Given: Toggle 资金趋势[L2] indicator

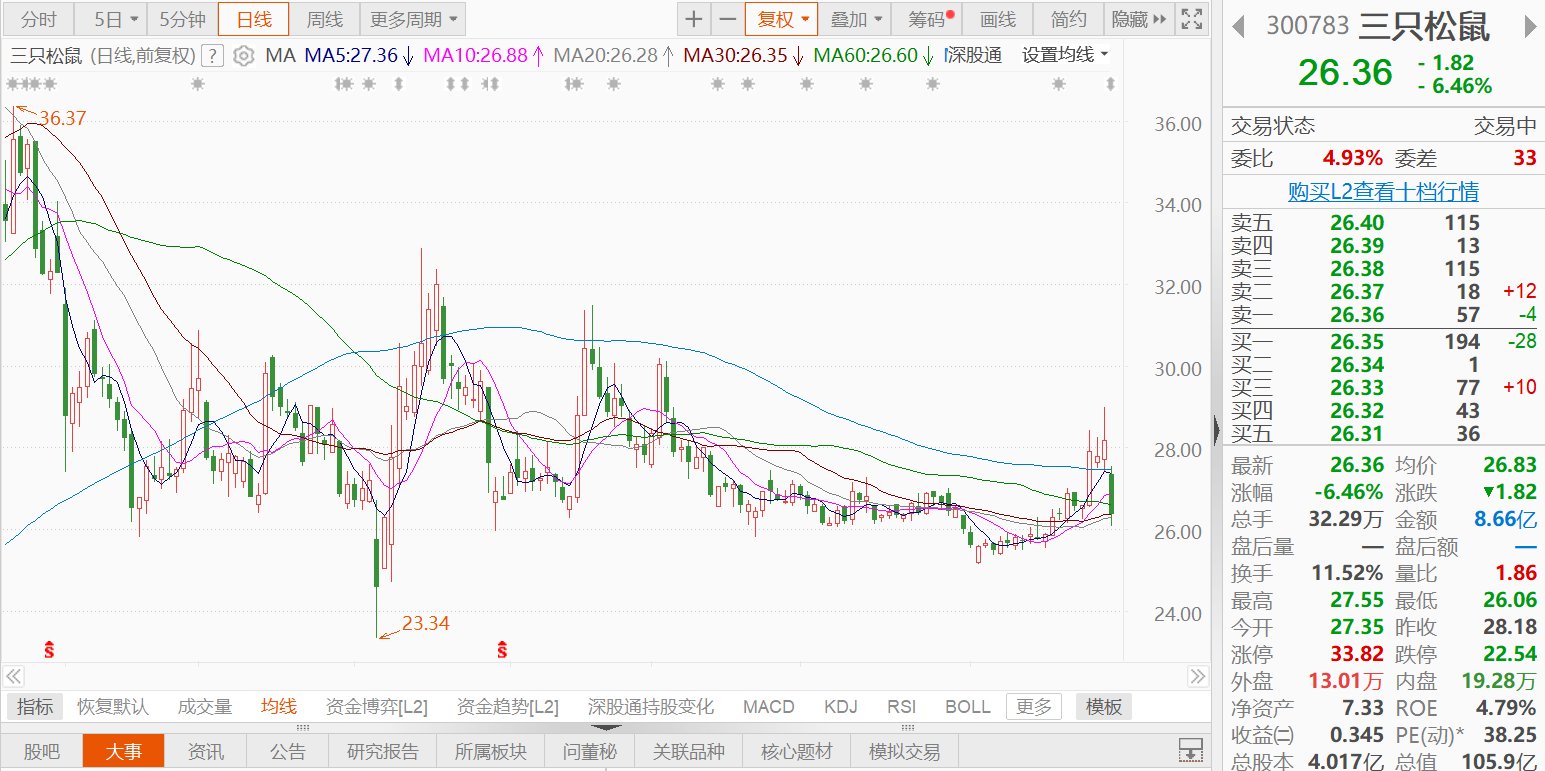Looking at the screenshot, I should [x=508, y=707].
